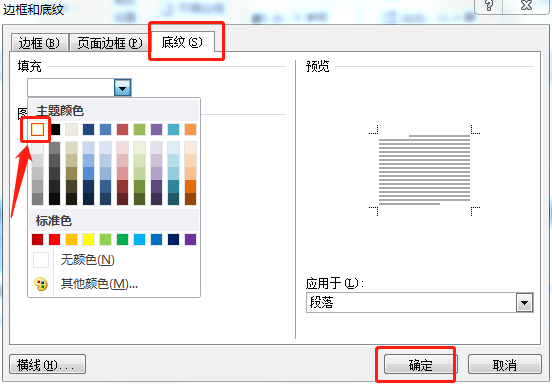552x384 pixels.
Task: Choose 无颜色(N) option
Action: click(x=88, y=260)
